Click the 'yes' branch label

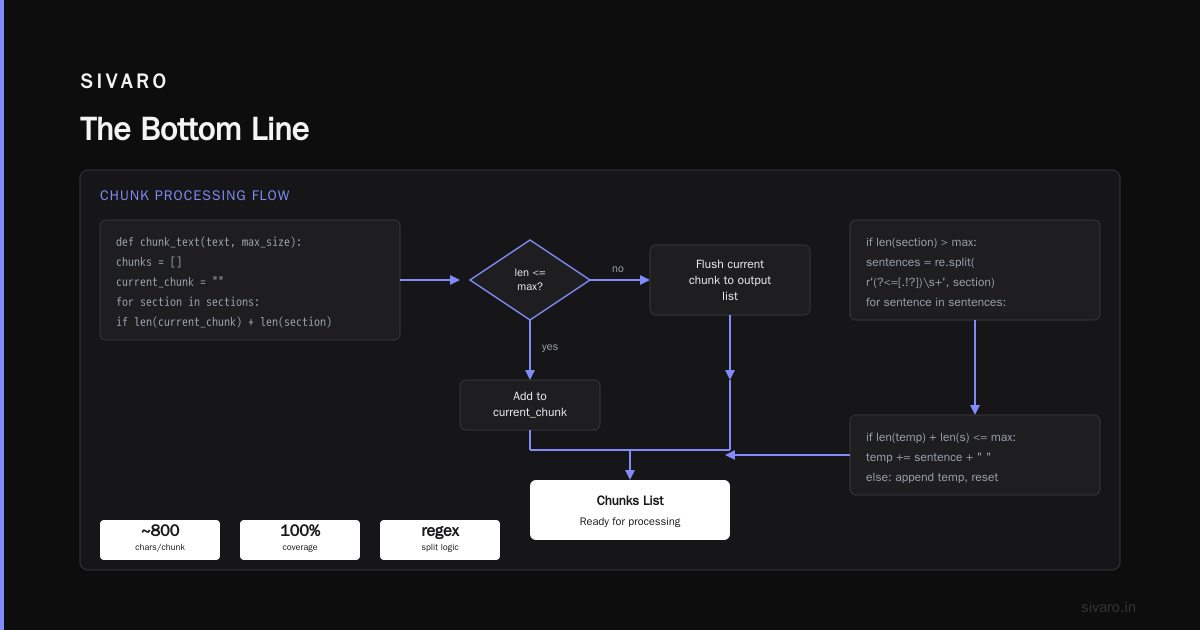pos(550,347)
